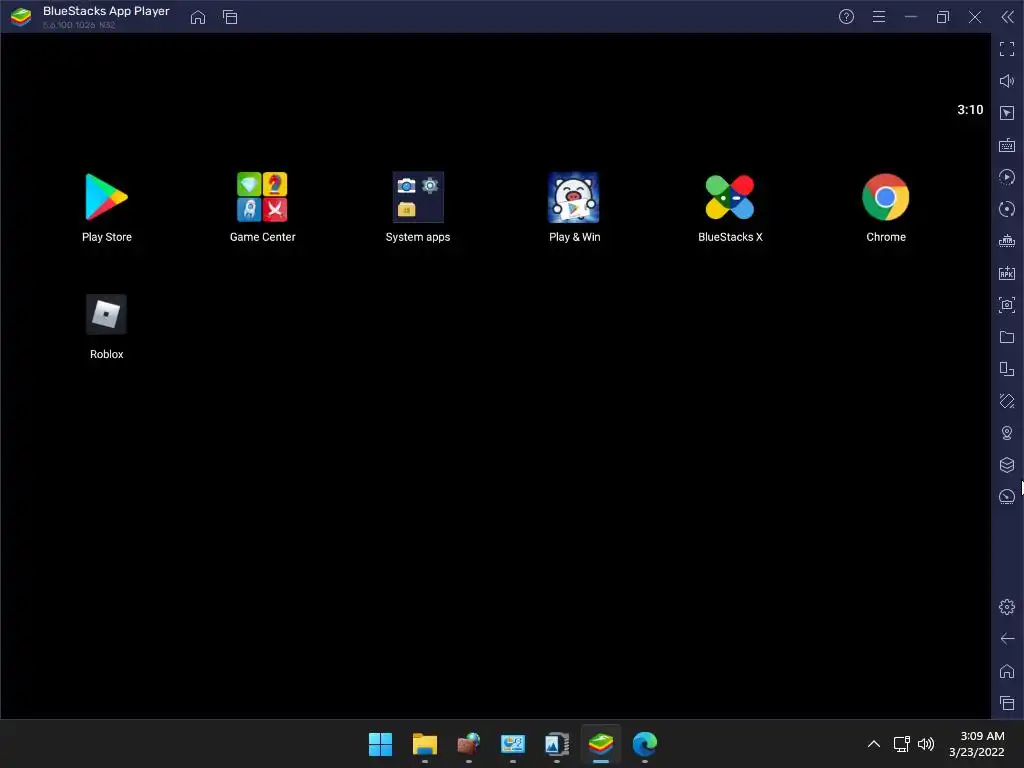Launch BlueStacks X
Viewport: 1024px width, 768px height.
730,208
